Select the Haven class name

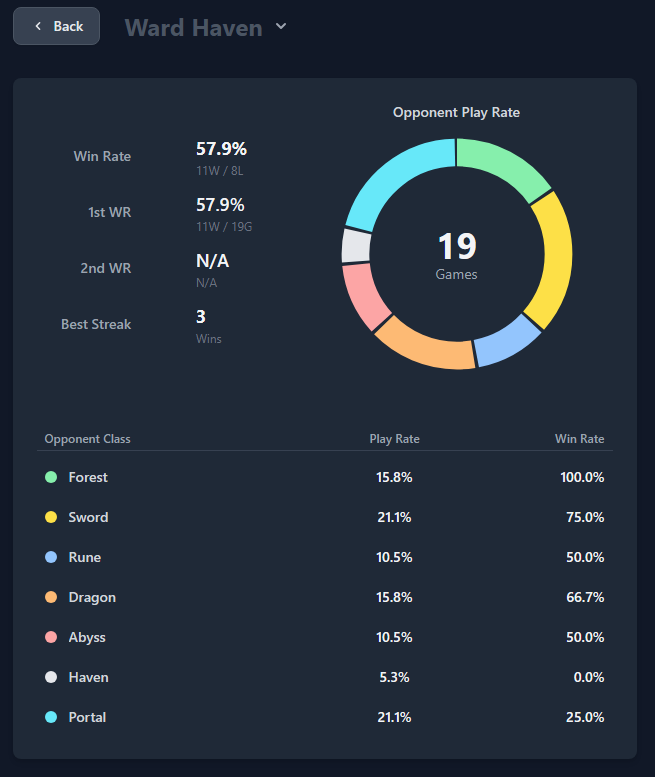(88, 677)
